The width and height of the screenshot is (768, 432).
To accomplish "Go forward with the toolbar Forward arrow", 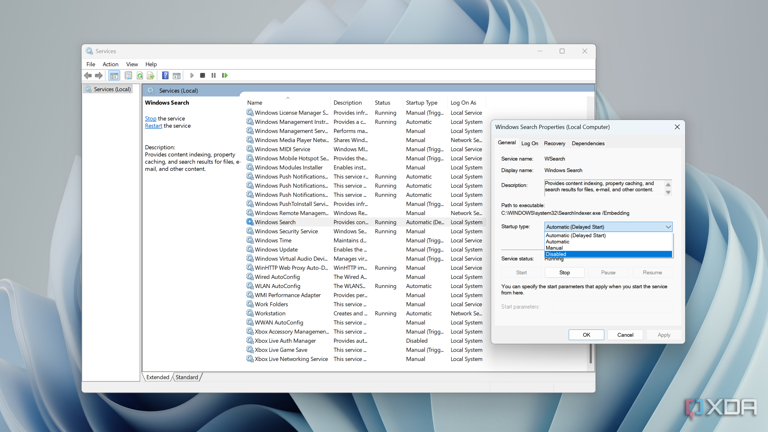I will click(99, 75).
